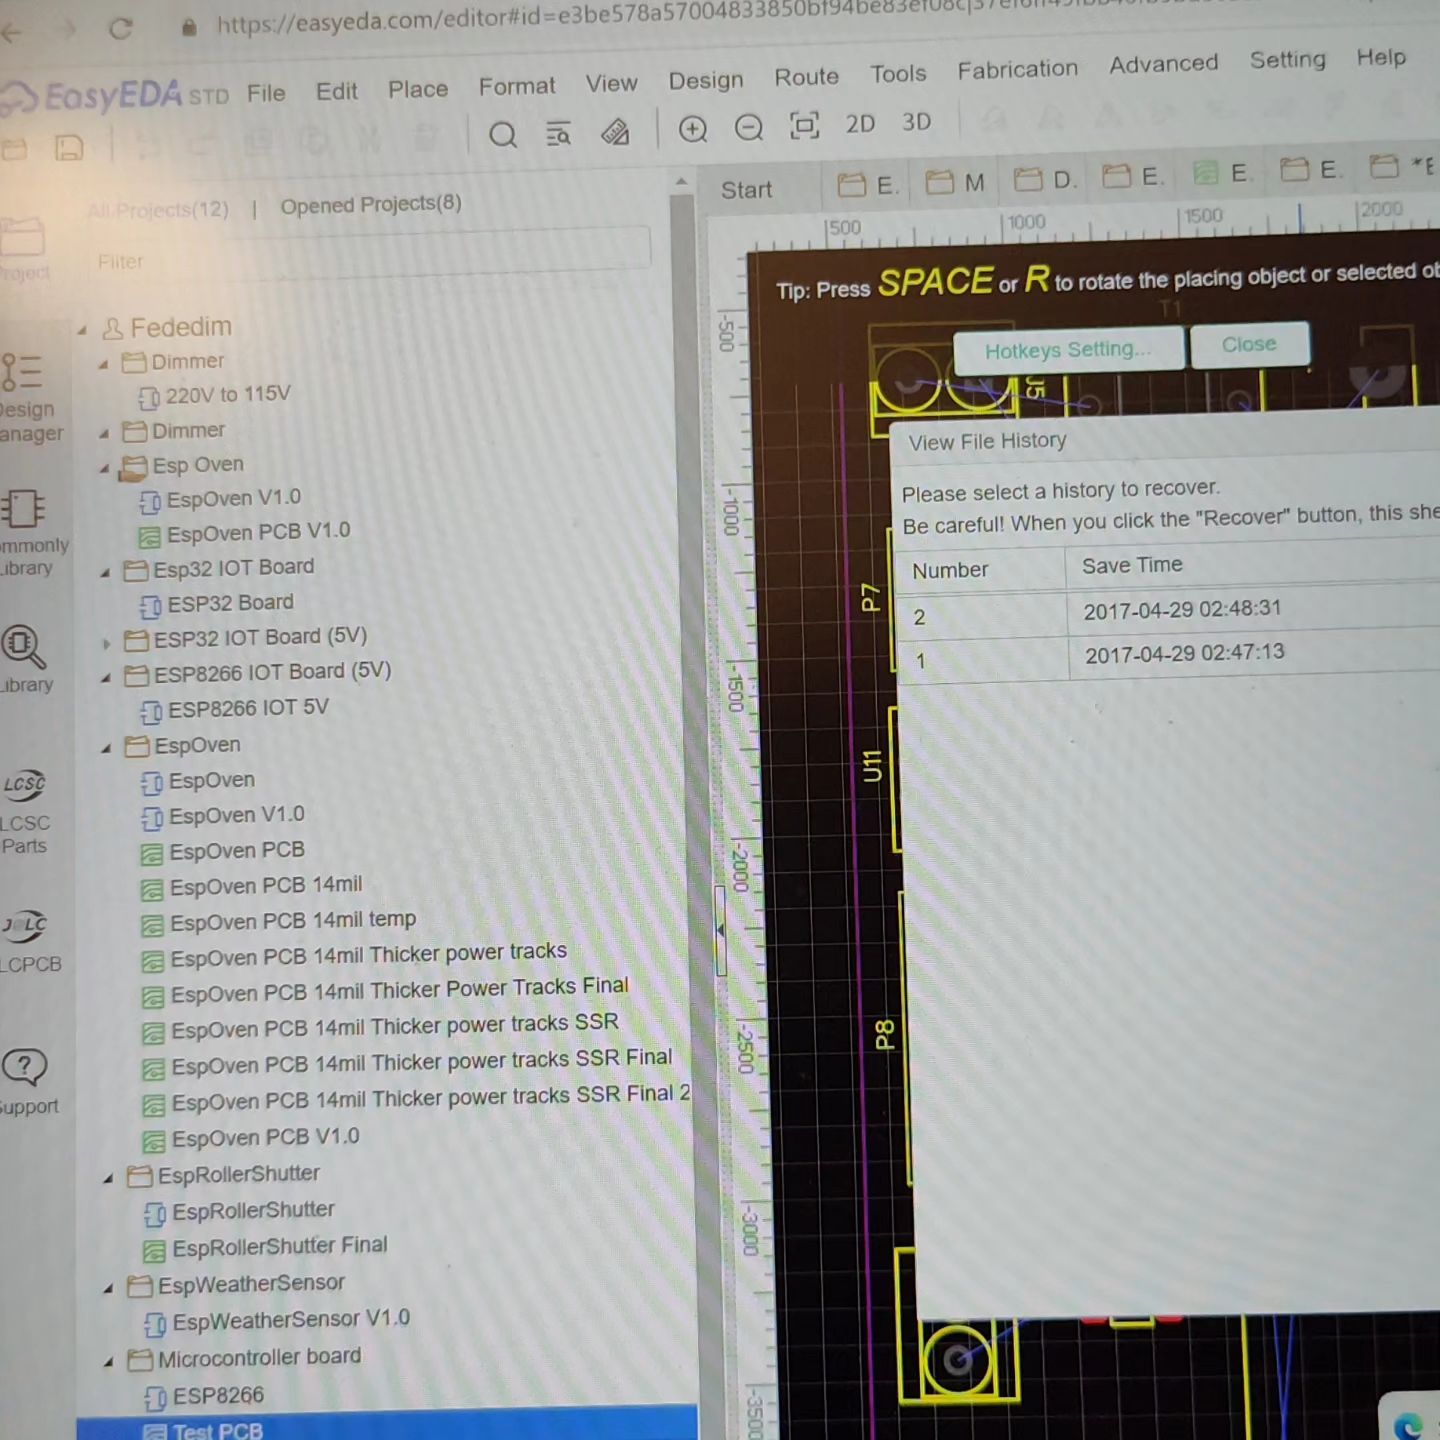This screenshot has height=1440, width=1440.
Task: Click the zoom out toolbar icon
Action: point(748,127)
